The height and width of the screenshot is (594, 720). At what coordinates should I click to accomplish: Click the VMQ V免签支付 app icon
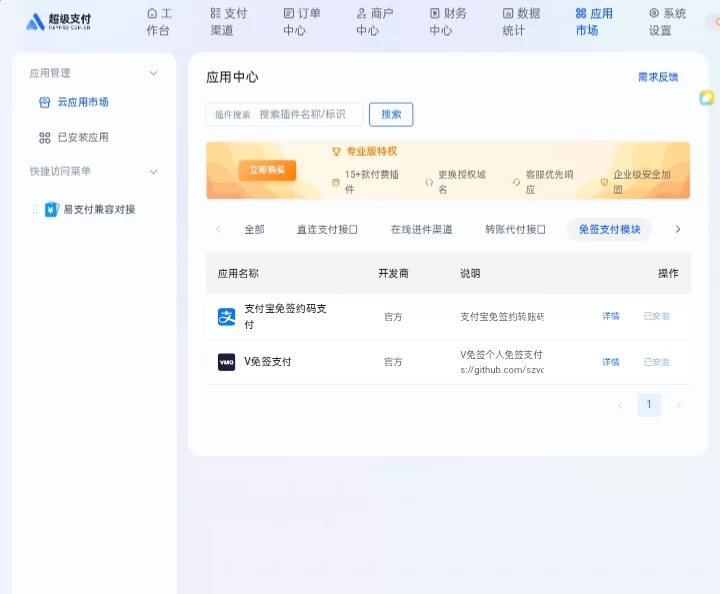tap(226, 362)
